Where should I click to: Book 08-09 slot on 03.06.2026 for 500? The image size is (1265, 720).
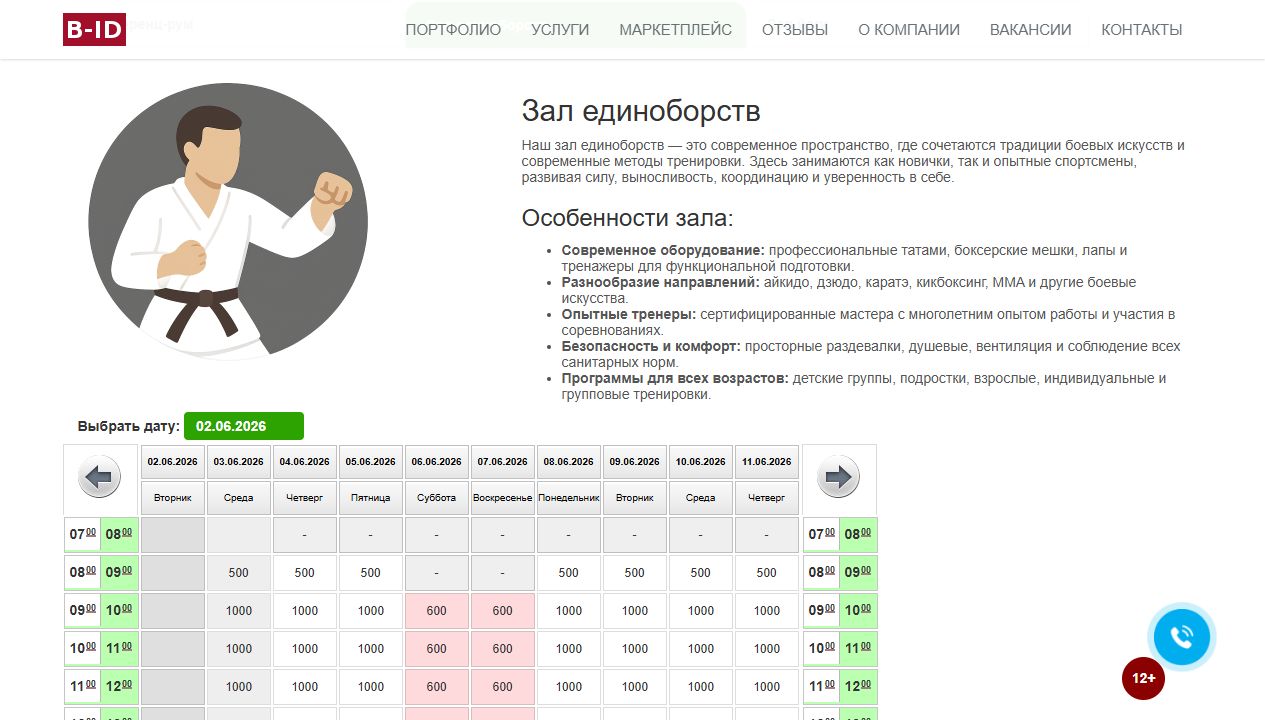pos(239,573)
